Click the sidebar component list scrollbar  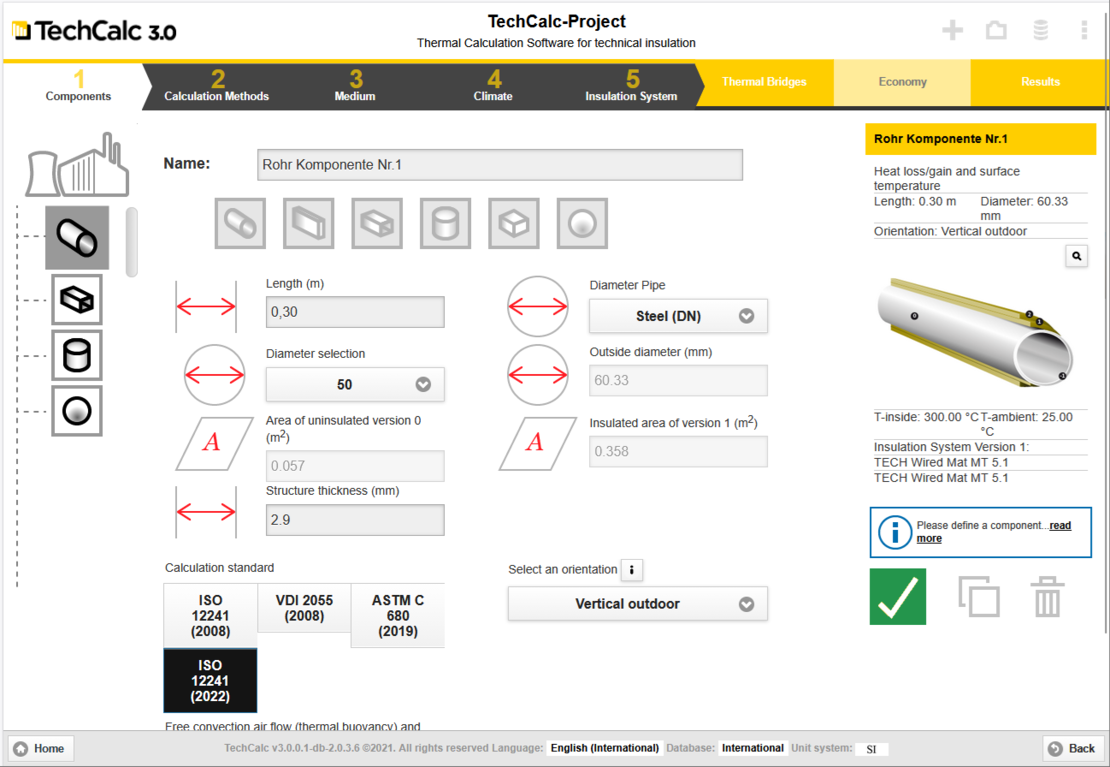[x=132, y=242]
